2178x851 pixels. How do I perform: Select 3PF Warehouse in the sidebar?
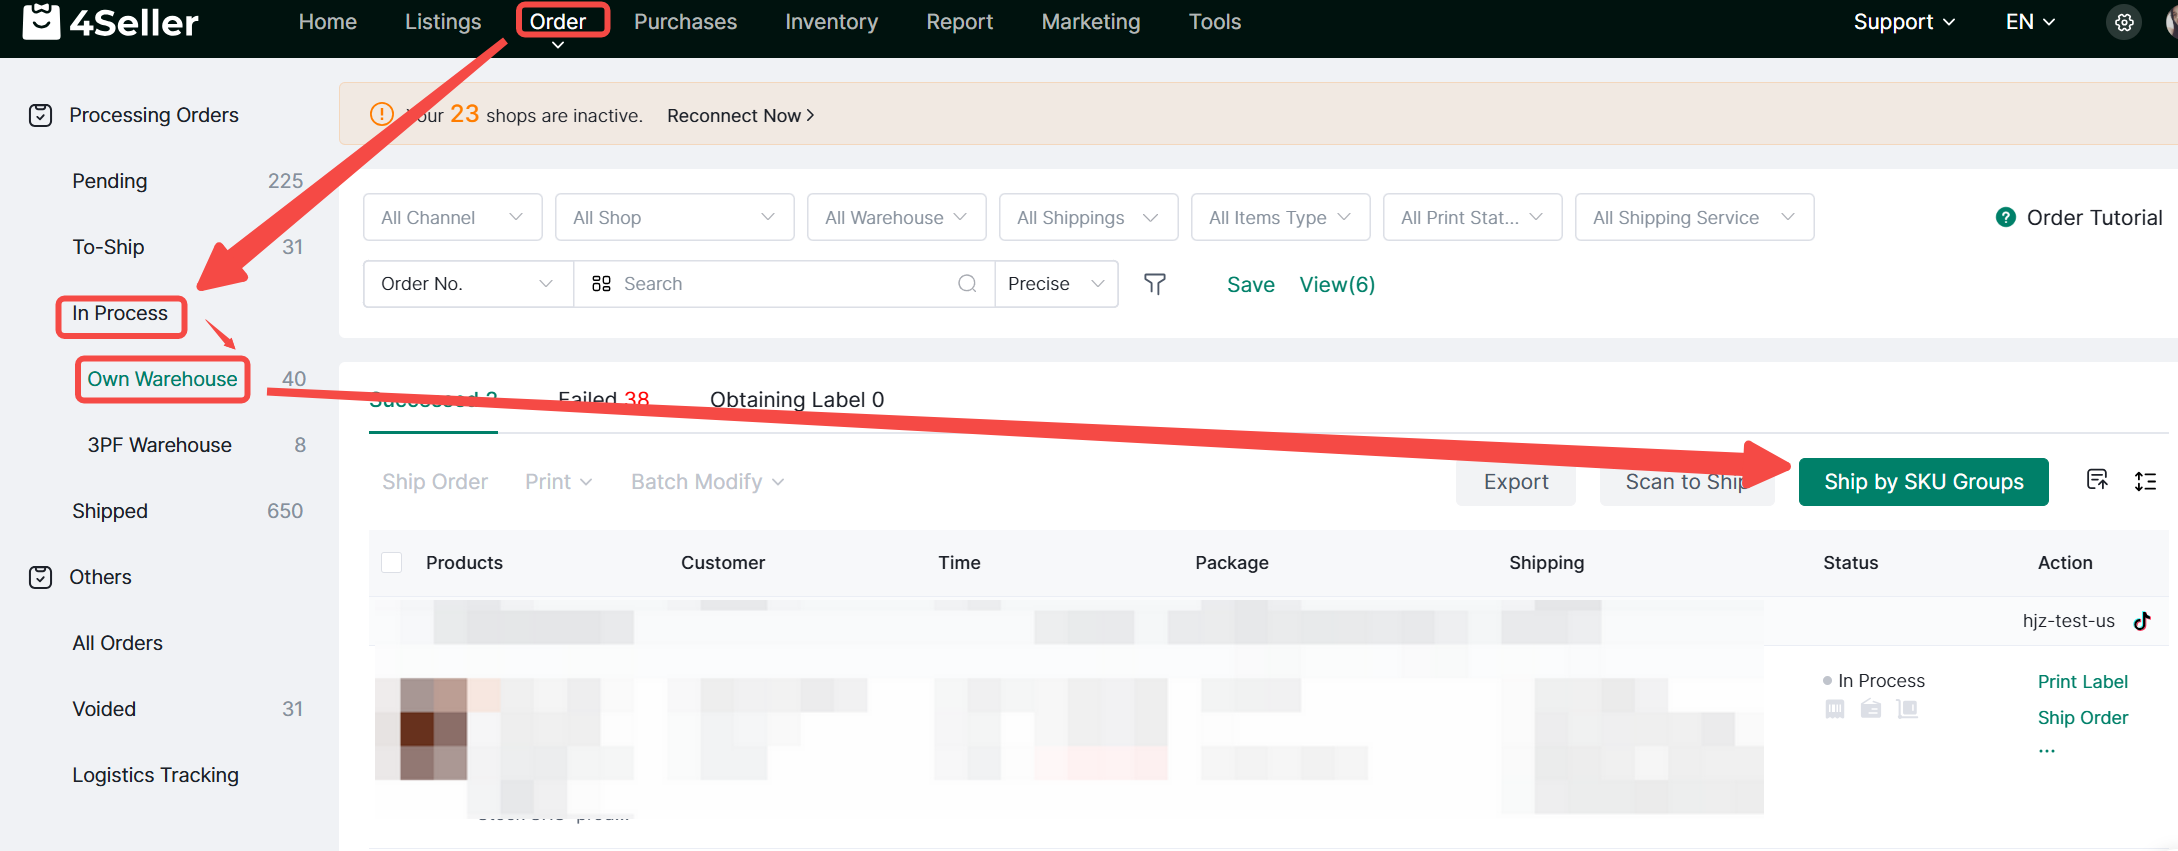coord(160,445)
